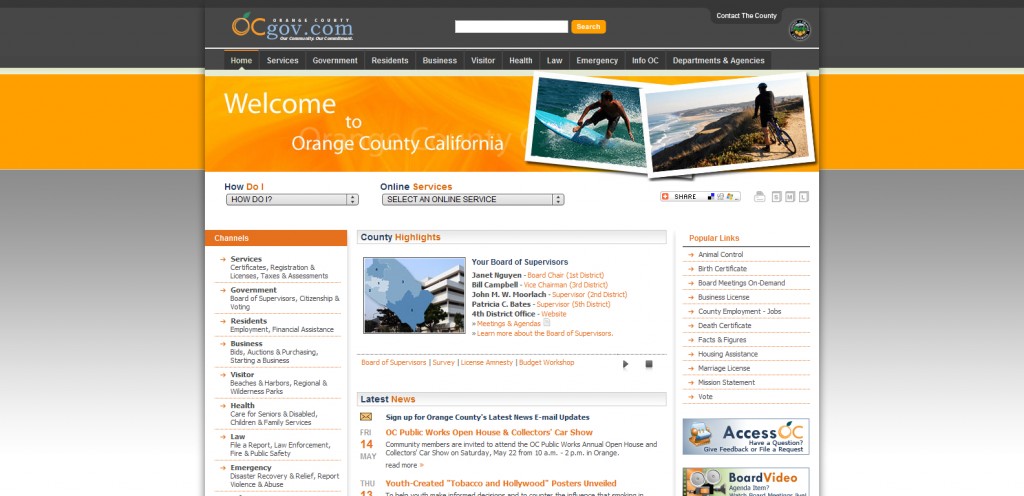Open the Death Certificate link

pos(724,326)
